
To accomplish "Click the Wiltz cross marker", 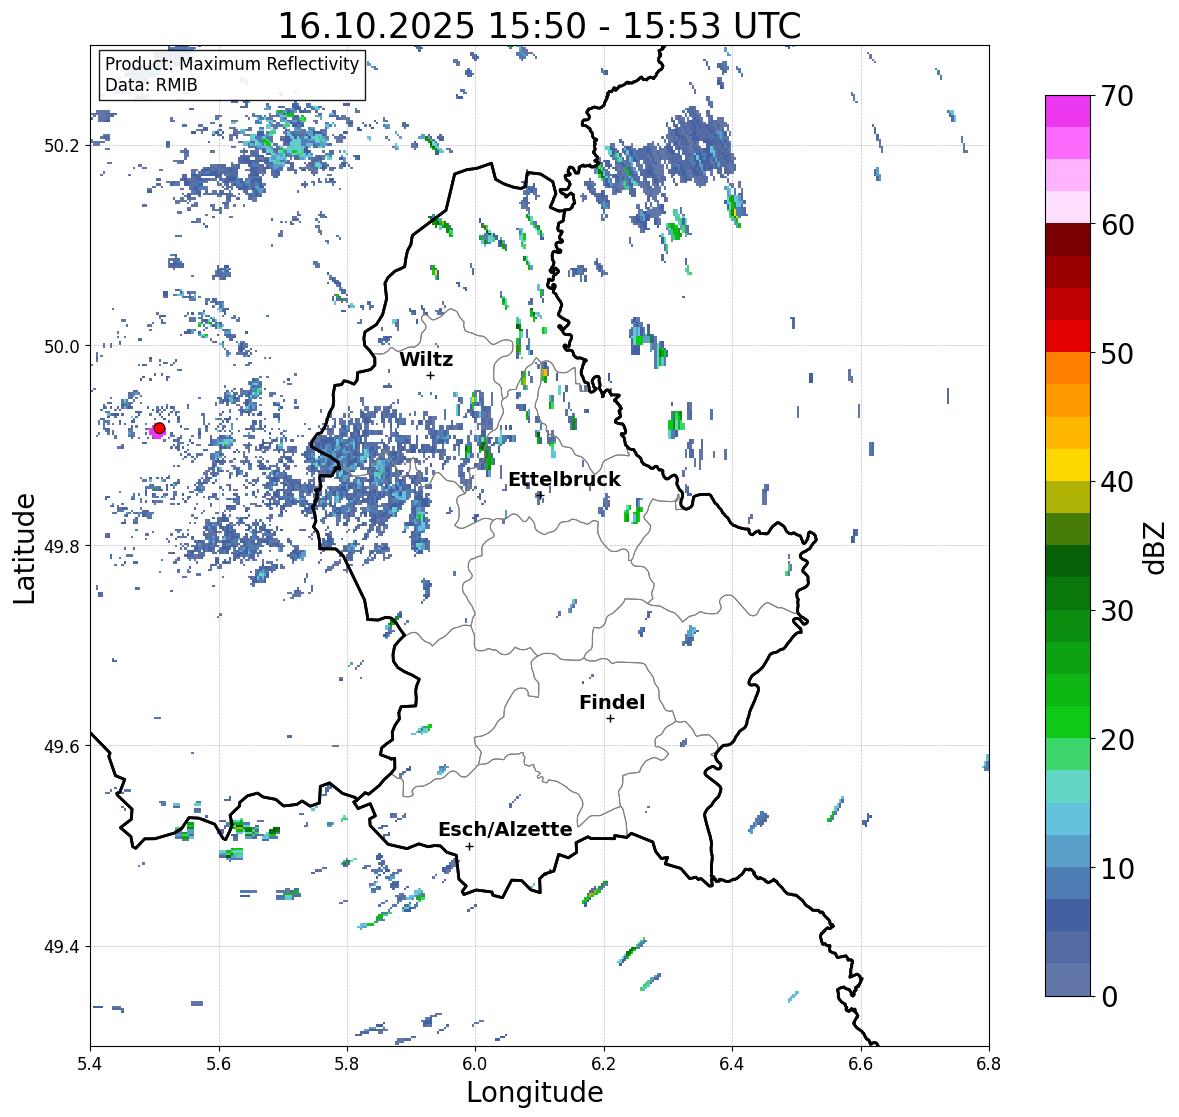I will (x=430, y=375).
